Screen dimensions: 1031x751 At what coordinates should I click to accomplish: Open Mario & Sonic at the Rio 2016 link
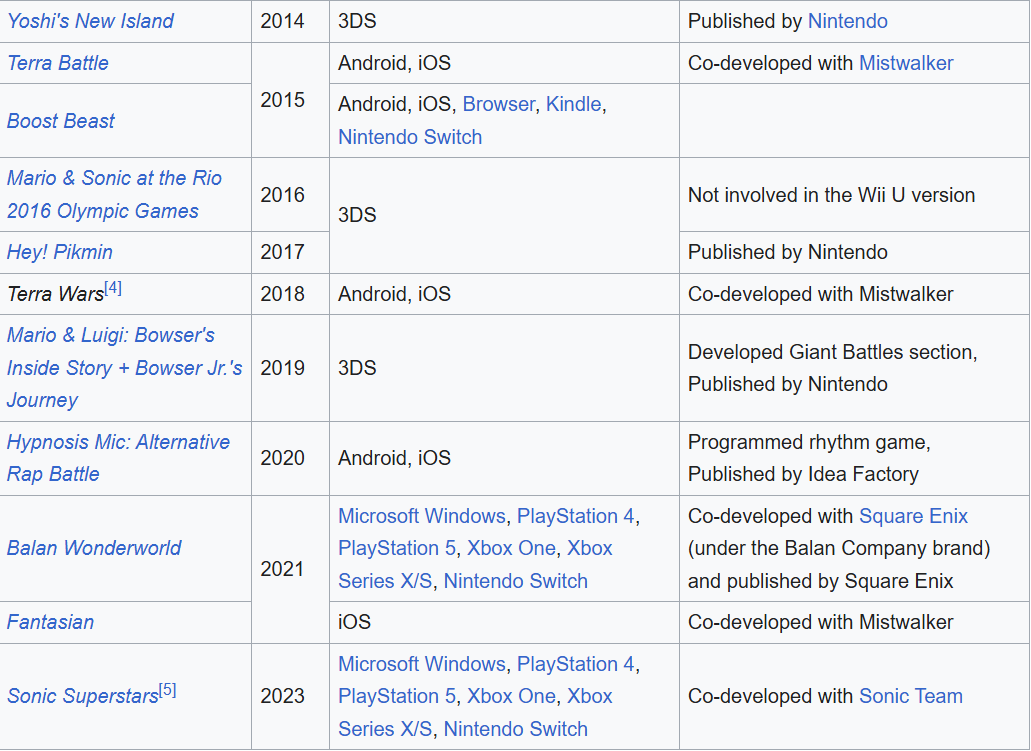click(x=114, y=195)
